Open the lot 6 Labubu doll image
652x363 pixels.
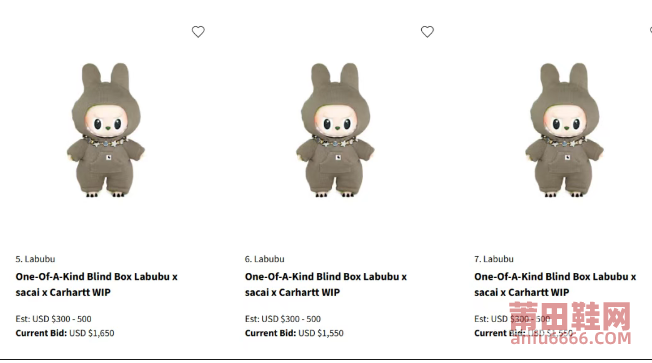click(x=335, y=130)
